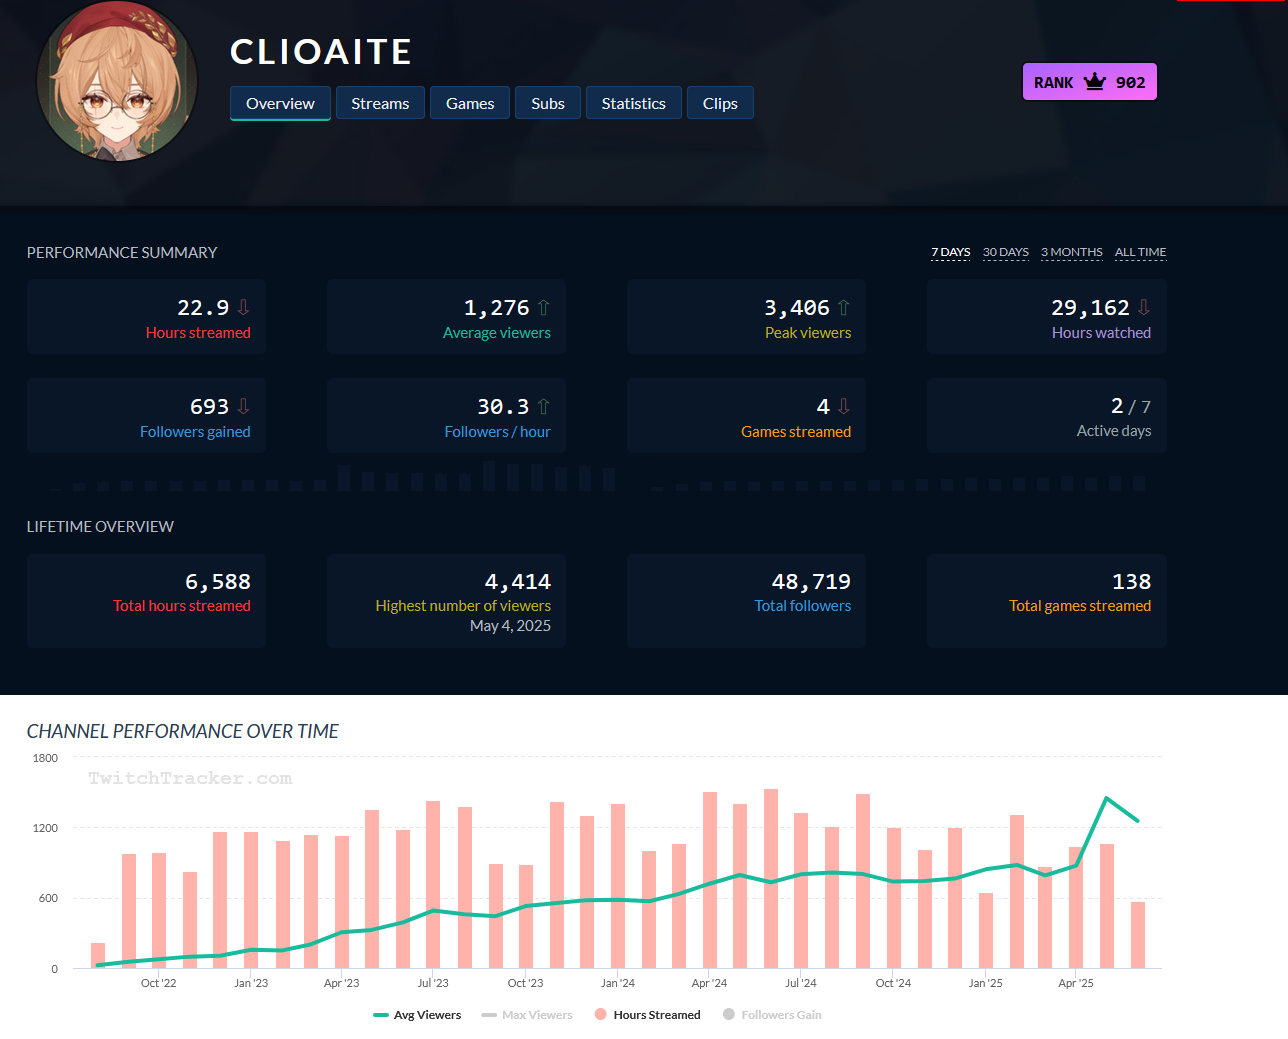Click the Hours streamed label

pyautogui.click(x=198, y=333)
